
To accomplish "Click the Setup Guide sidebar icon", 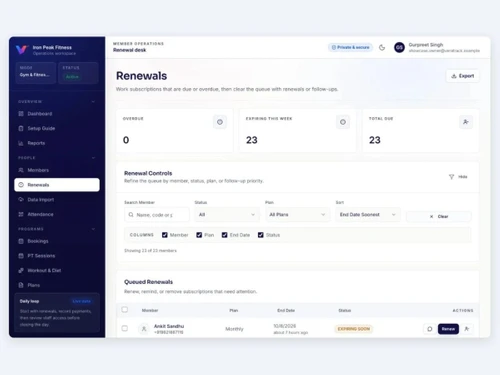I will tap(21, 128).
